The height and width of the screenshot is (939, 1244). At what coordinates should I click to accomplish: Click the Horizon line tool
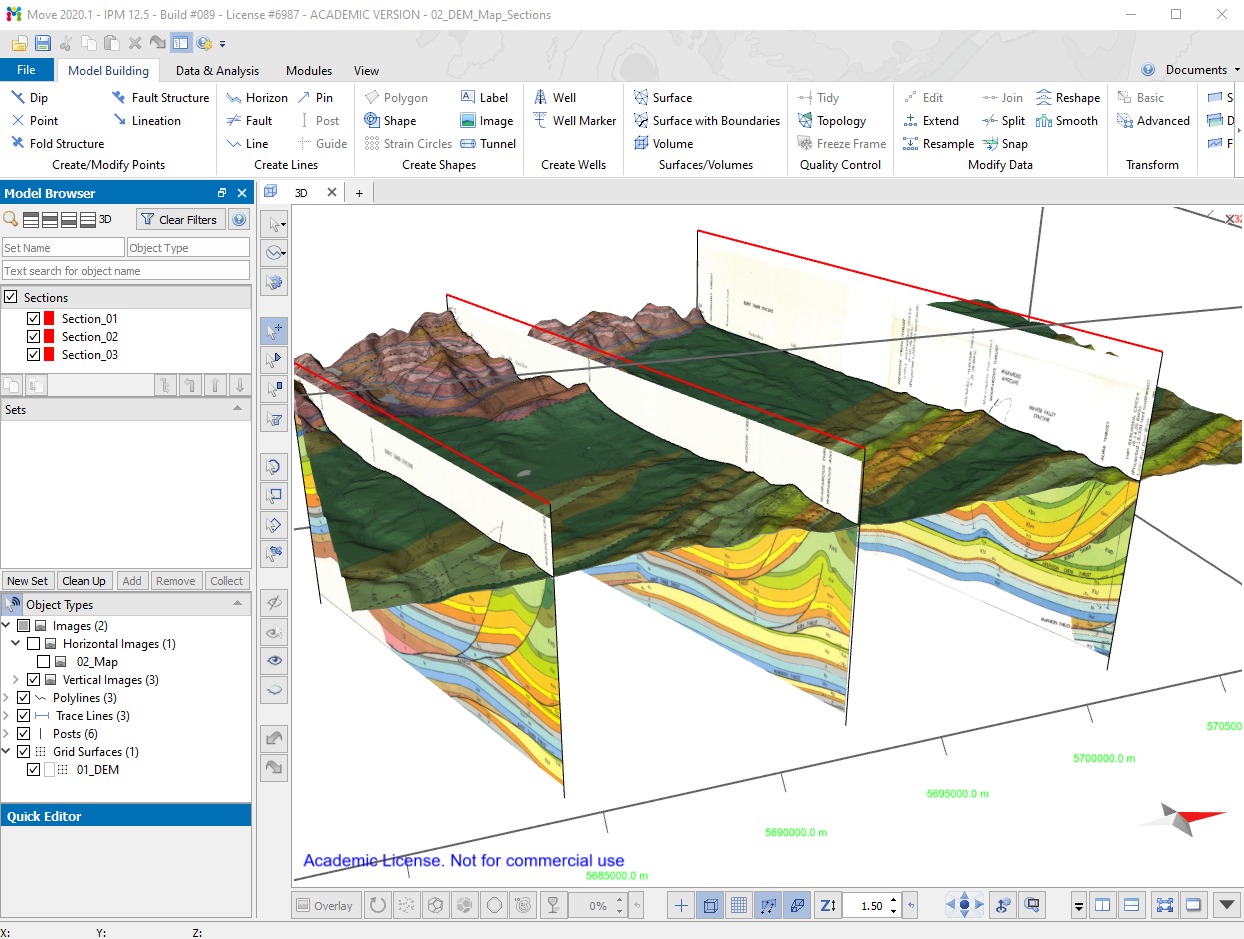coord(257,98)
